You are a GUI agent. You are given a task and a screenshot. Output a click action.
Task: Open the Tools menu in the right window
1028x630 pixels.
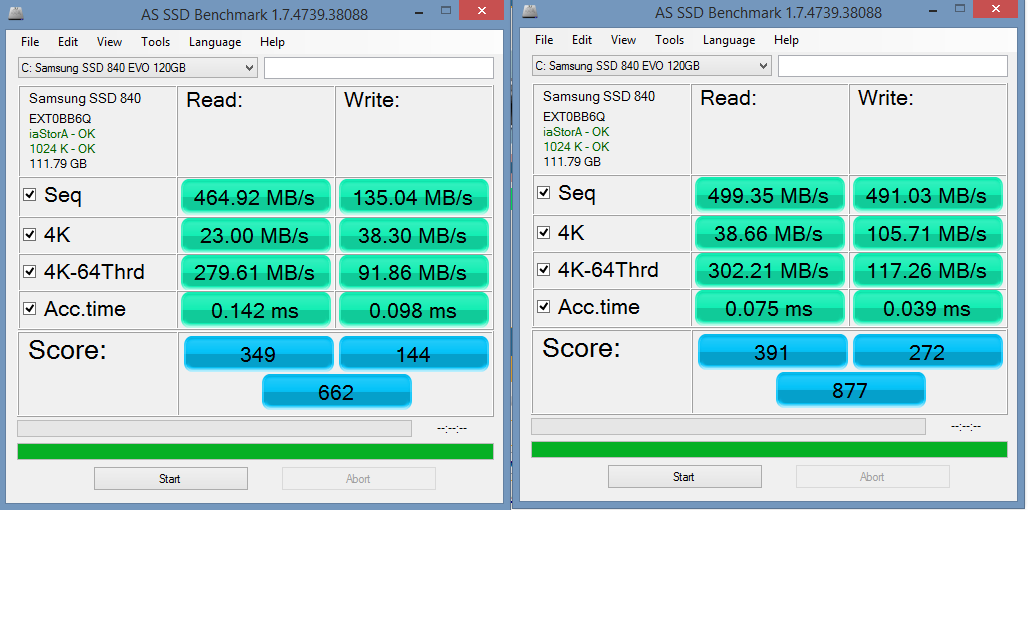coord(669,40)
